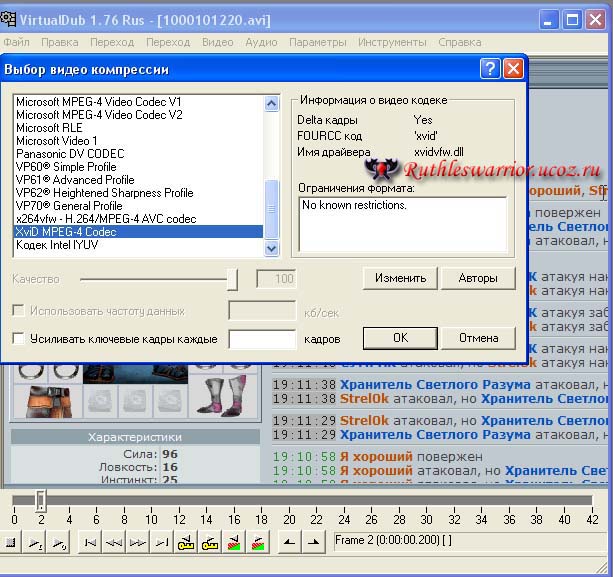This screenshot has width=613, height=577.
Task: Step back one frame
Action: pyautogui.click(x=114, y=542)
